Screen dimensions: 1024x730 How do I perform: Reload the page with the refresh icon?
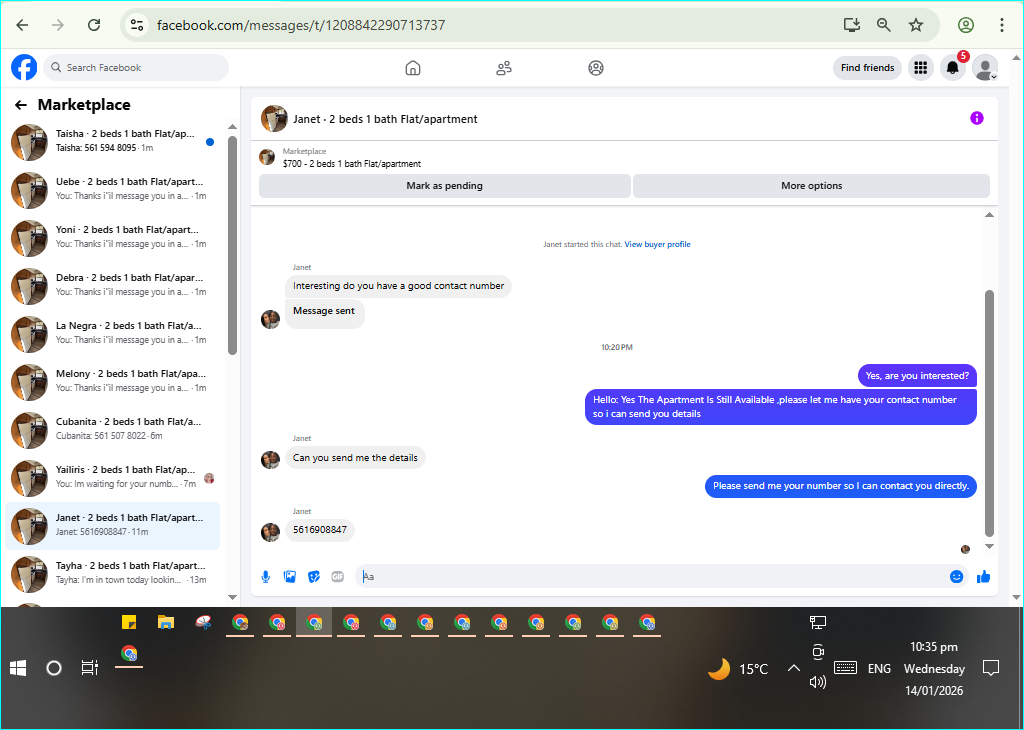point(94,25)
